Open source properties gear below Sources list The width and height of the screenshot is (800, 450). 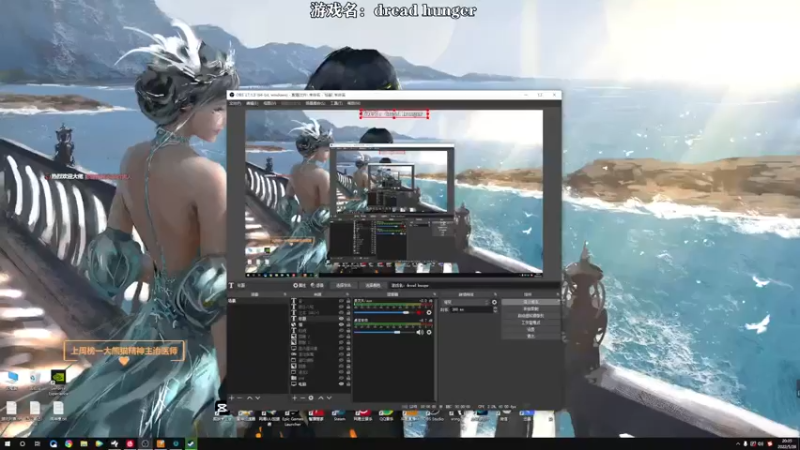pos(311,398)
